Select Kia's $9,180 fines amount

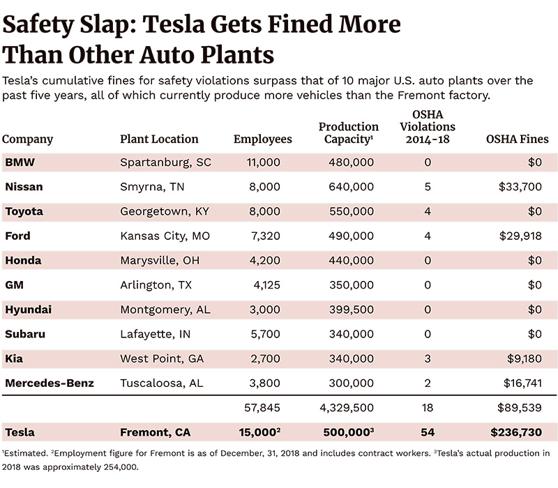click(x=525, y=359)
